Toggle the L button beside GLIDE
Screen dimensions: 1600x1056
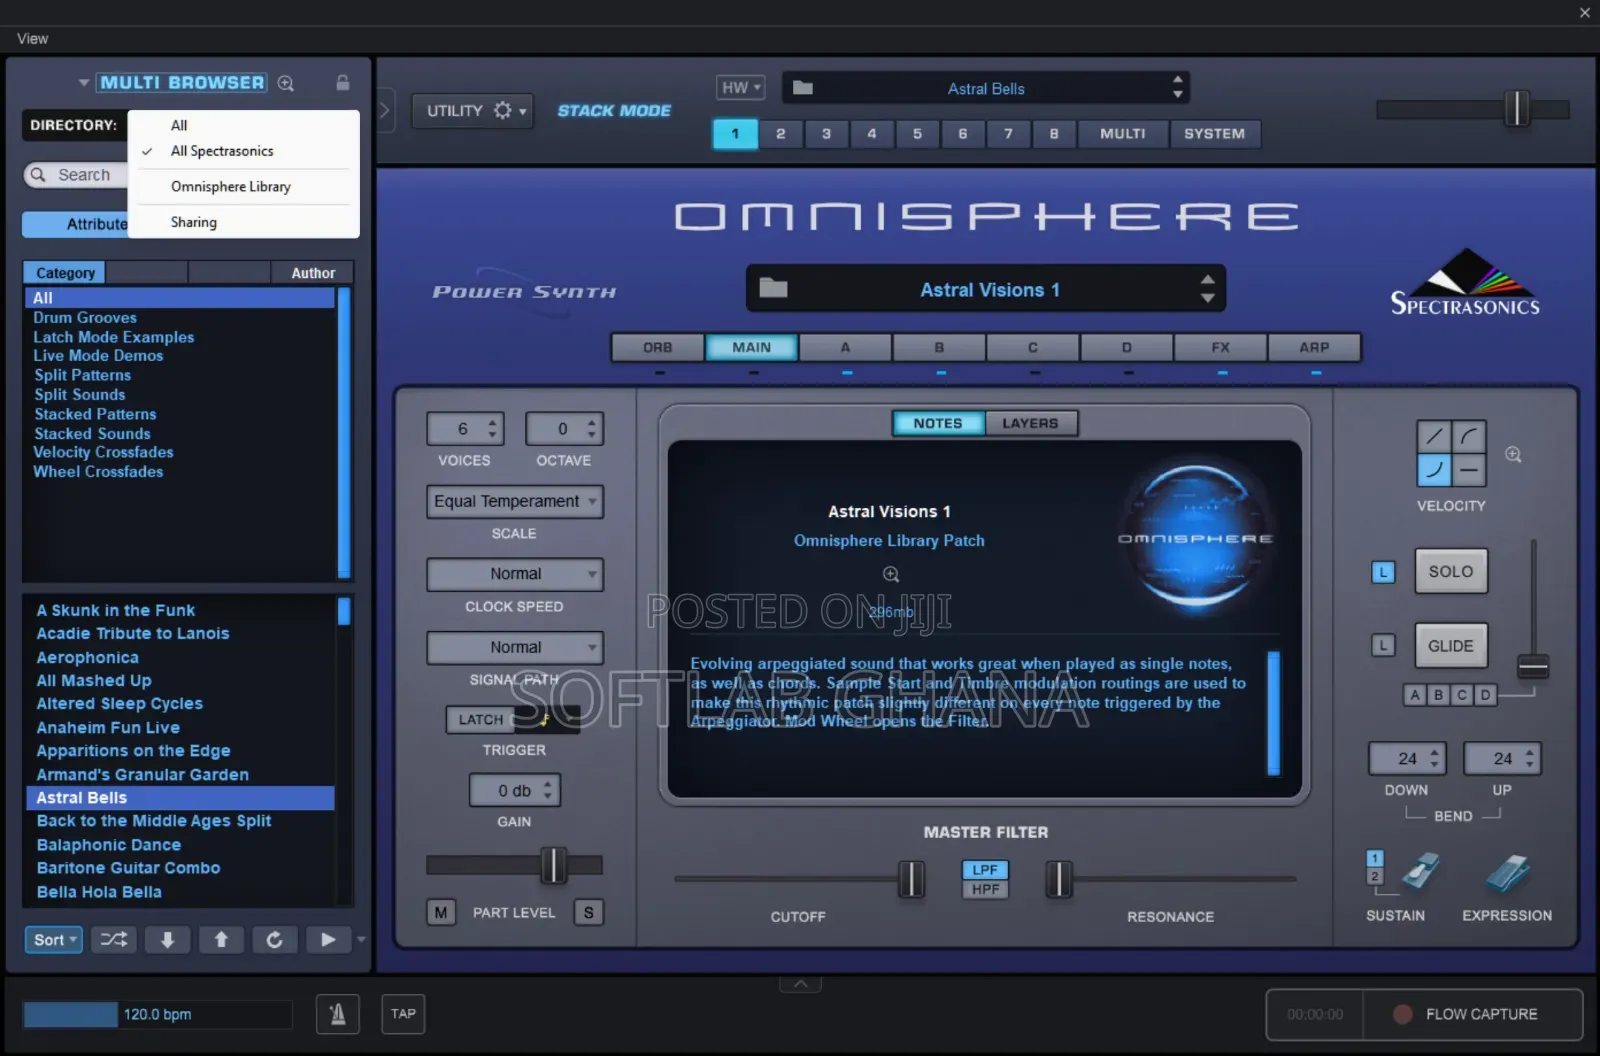(1383, 646)
